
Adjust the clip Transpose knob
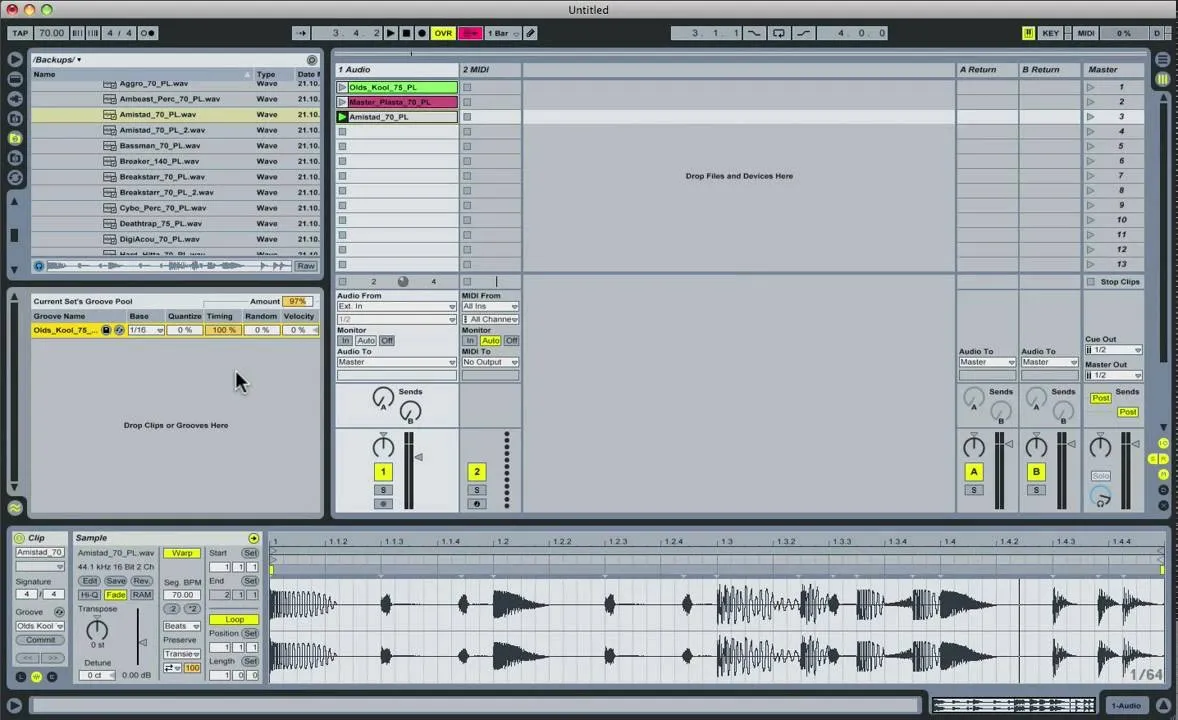(x=97, y=628)
